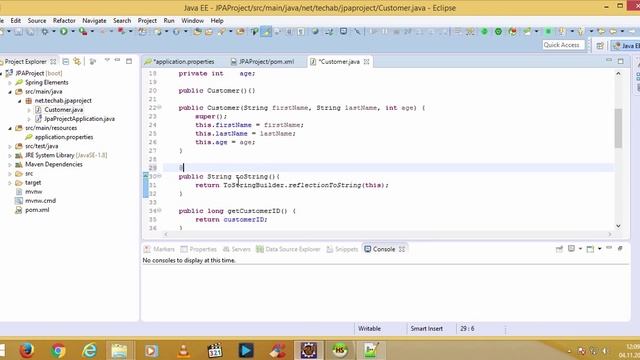Minimize the Project Explorer panel

click(118, 60)
